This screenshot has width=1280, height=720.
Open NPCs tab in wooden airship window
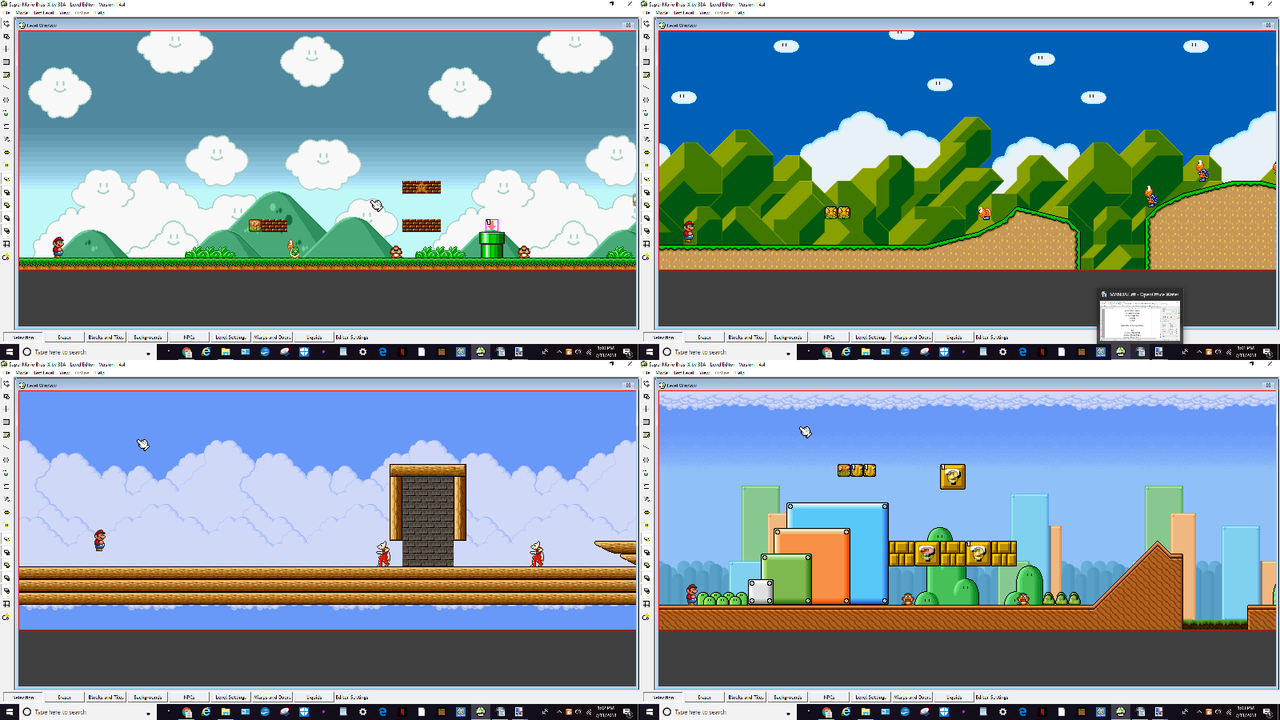(x=188, y=697)
